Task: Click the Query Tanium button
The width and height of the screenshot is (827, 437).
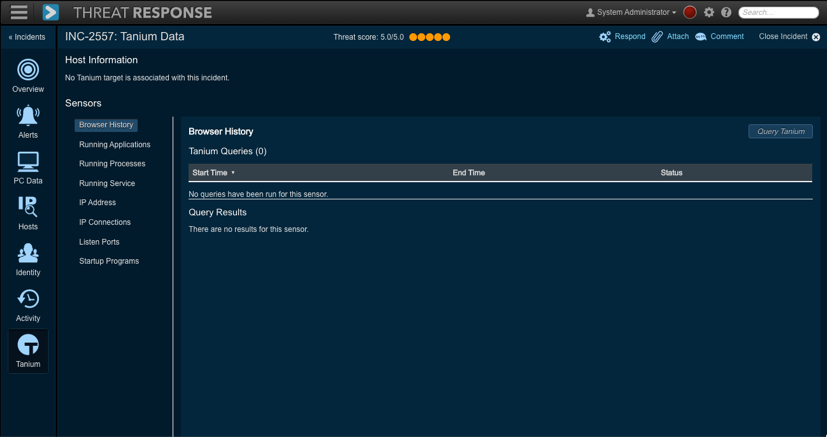Action: [x=780, y=131]
